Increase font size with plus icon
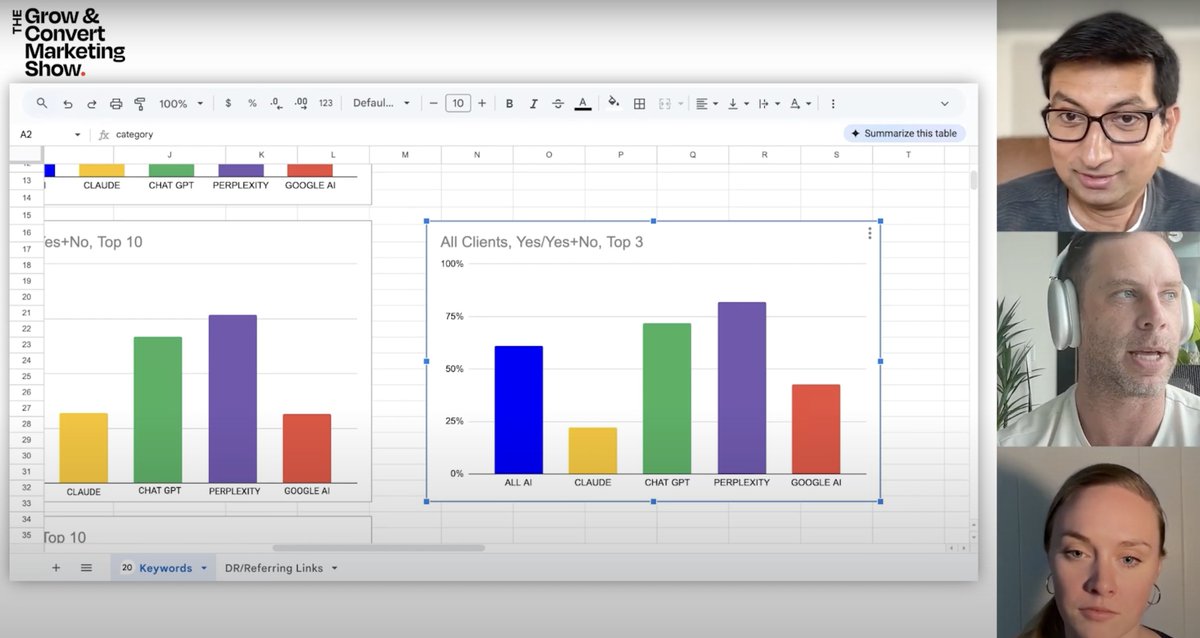Viewport: 1200px width, 638px height. pos(482,103)
